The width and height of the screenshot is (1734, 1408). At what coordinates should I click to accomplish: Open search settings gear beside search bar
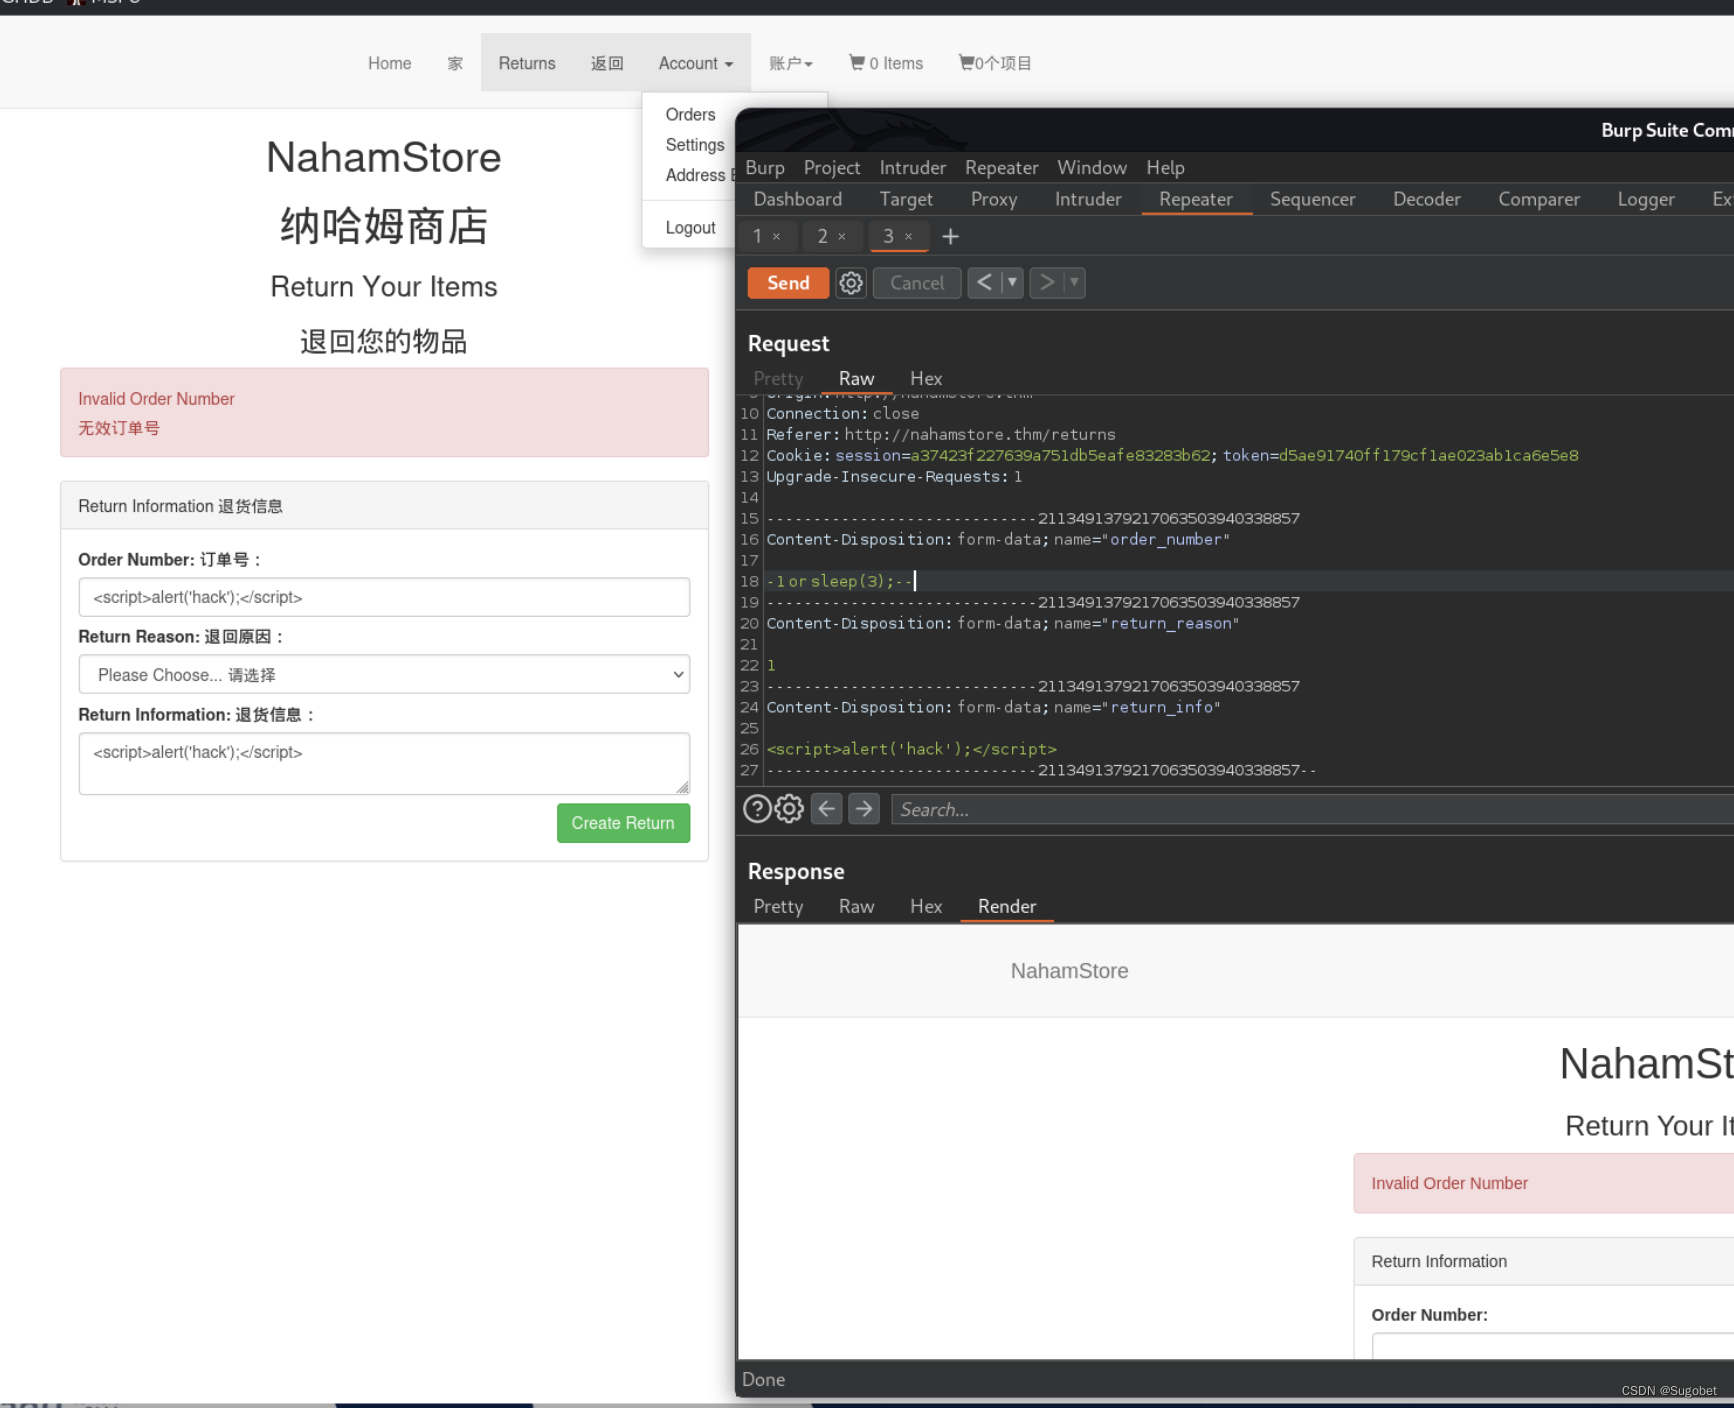pyautogui.click(x=789, y=809)
